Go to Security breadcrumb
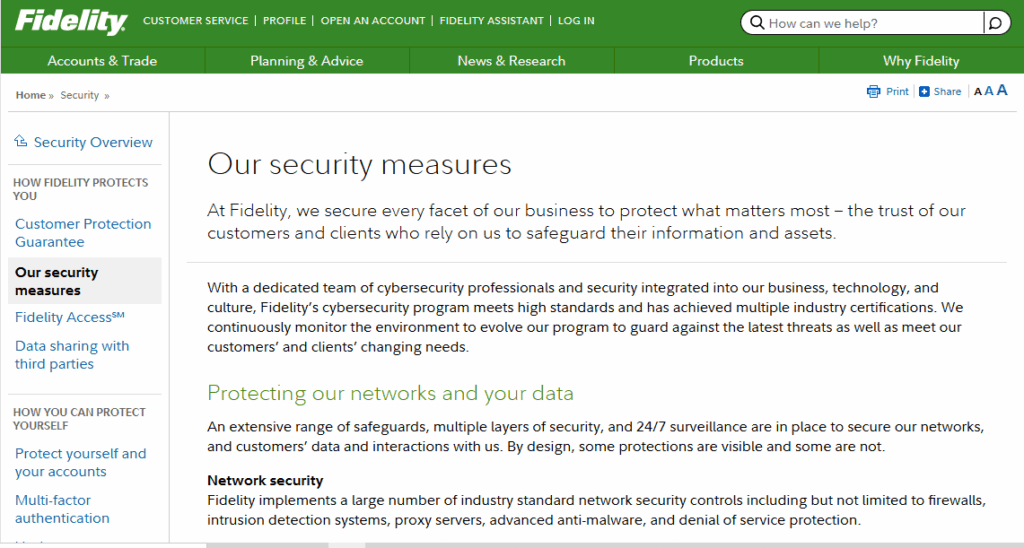1024x548 pixels. pos(80,95)
